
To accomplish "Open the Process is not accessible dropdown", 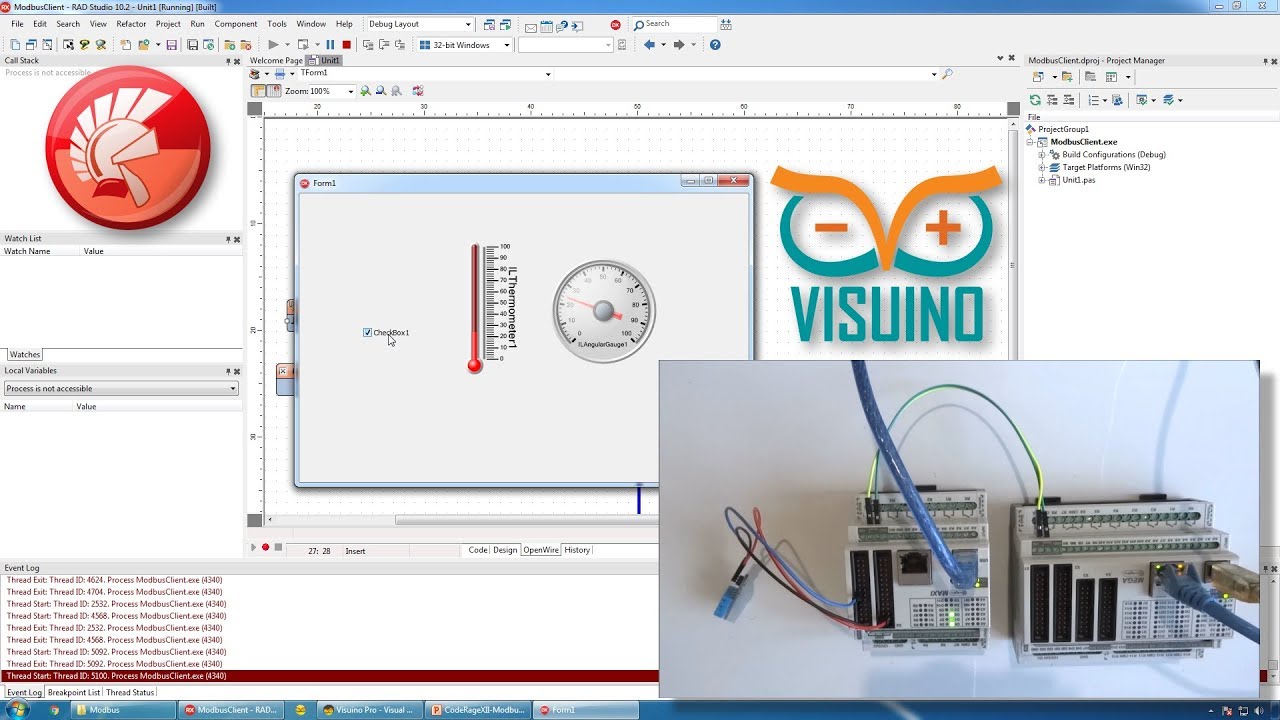I will (x=233, y=388).
